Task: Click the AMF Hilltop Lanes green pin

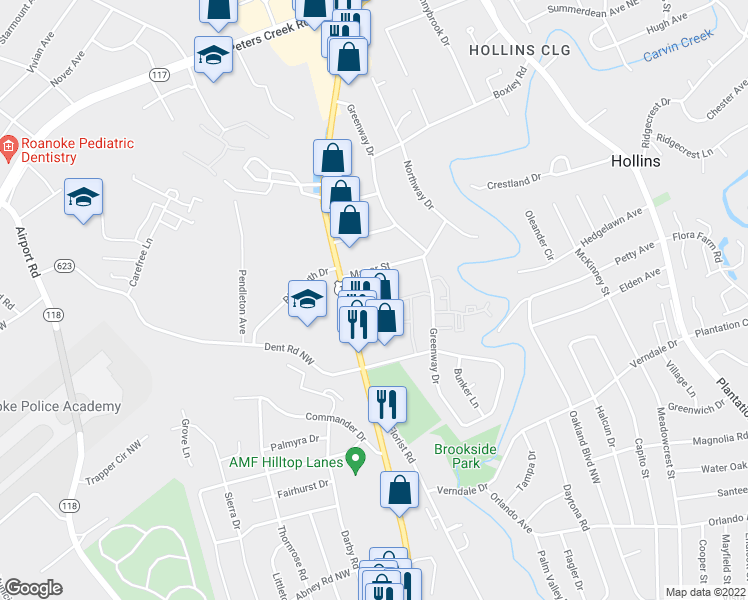Action: [x=355, y=461]
